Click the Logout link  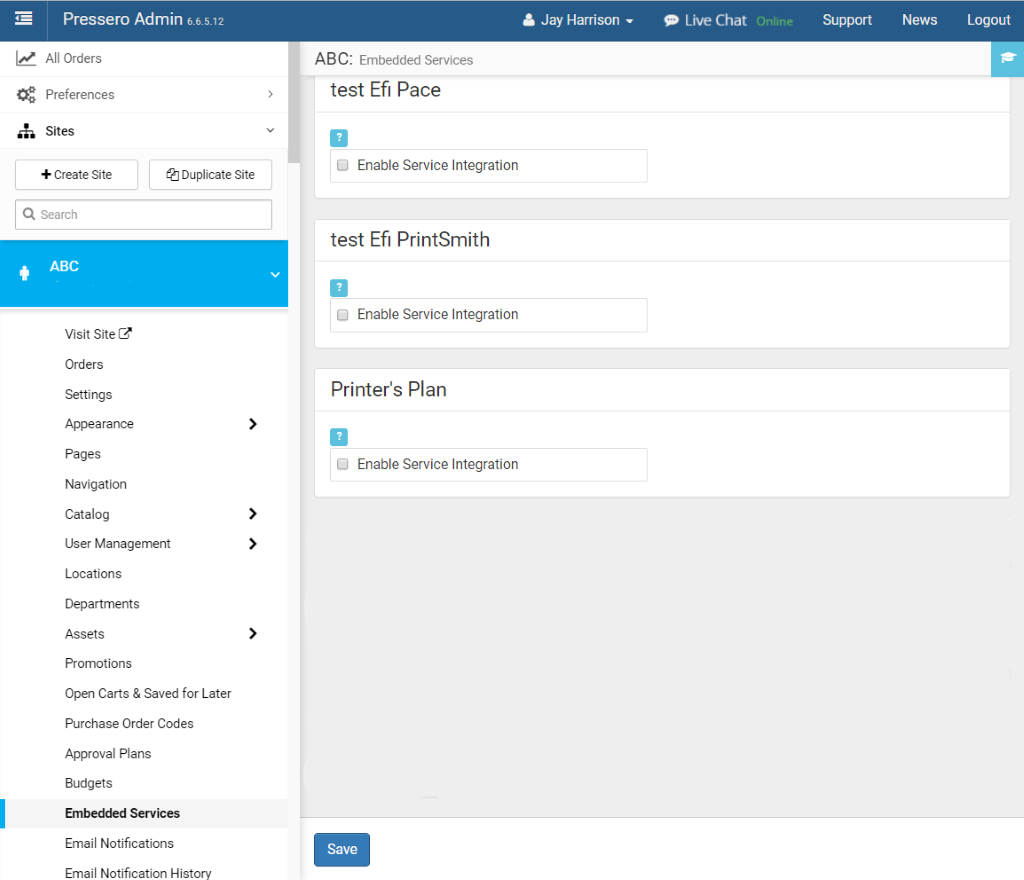(x=989, y=20)
